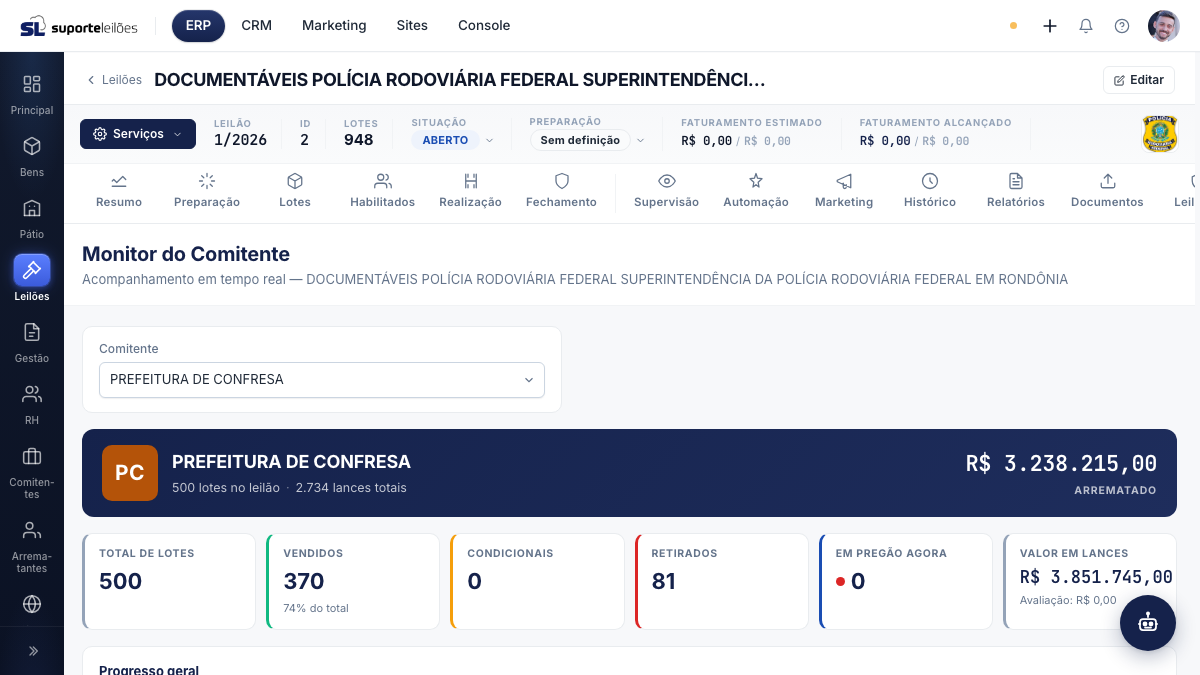The image size is (1200, 675).
Task: Open the Lotes tab
Action: pyautogui.click(x=295, y=191)
